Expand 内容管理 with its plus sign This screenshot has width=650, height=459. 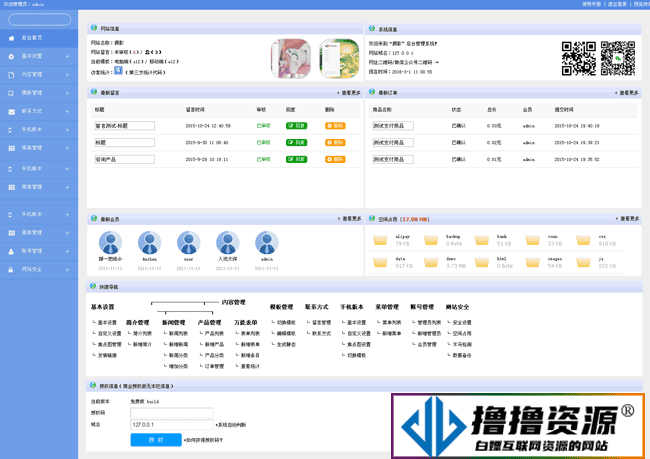click(x=67, y=75)
